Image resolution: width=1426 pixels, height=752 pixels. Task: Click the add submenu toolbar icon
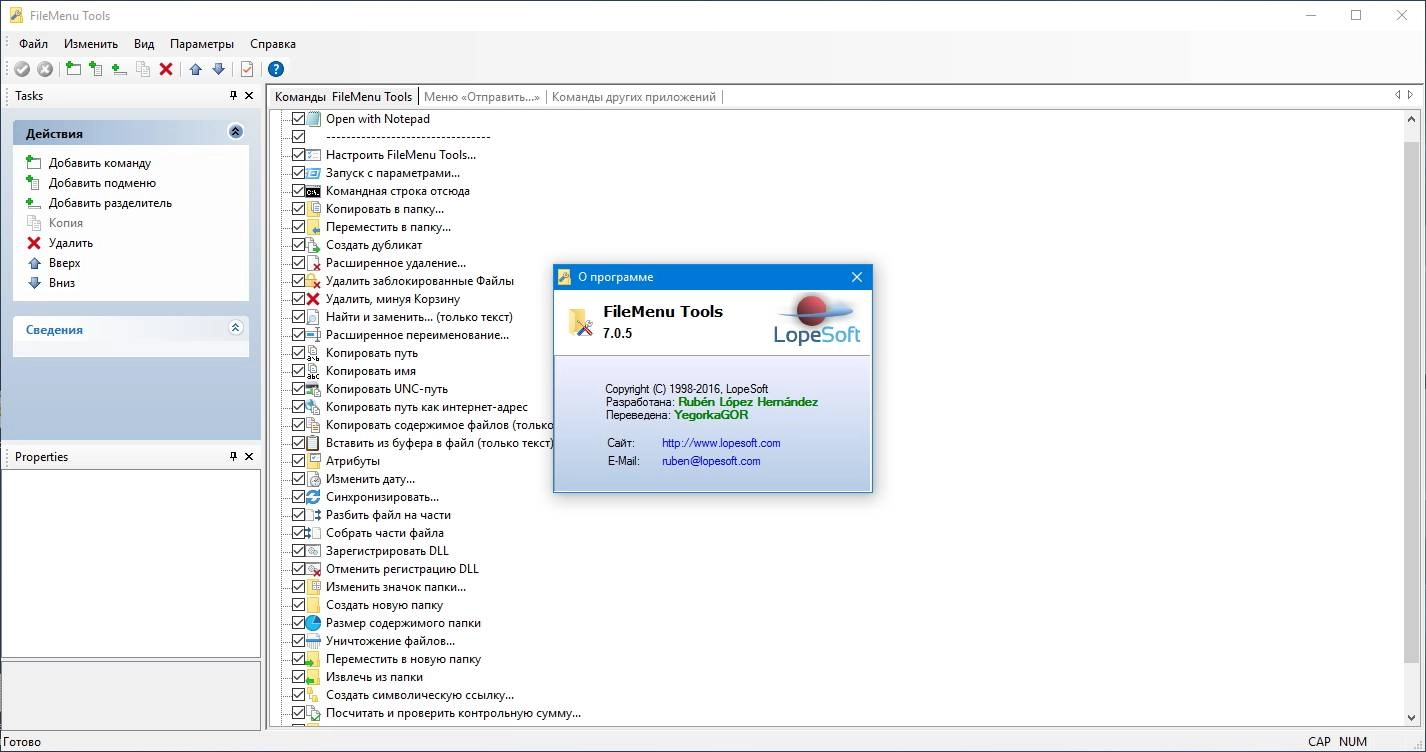[96, 69]
